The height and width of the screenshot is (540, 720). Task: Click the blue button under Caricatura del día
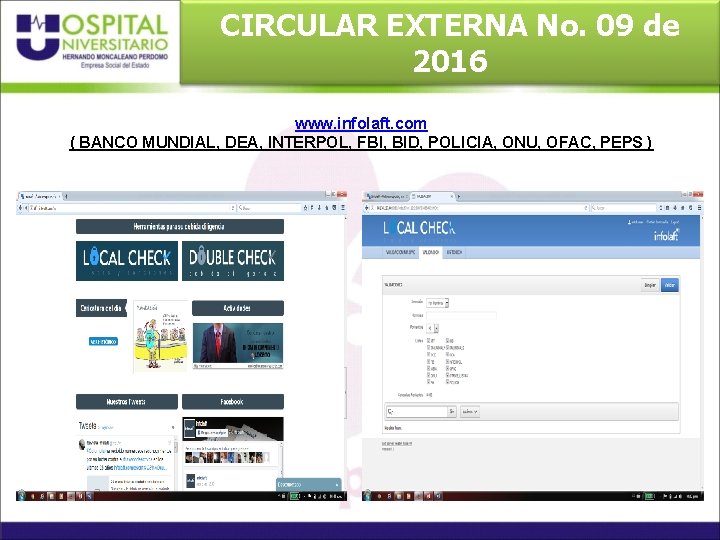pyautogui.click(x=103, y=341)
